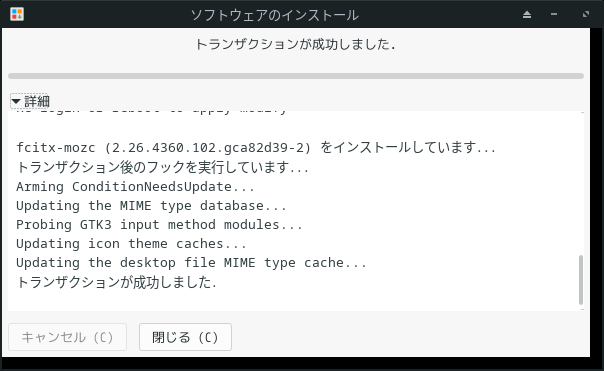Click the 閉じる (C) button

pos(185,337)
